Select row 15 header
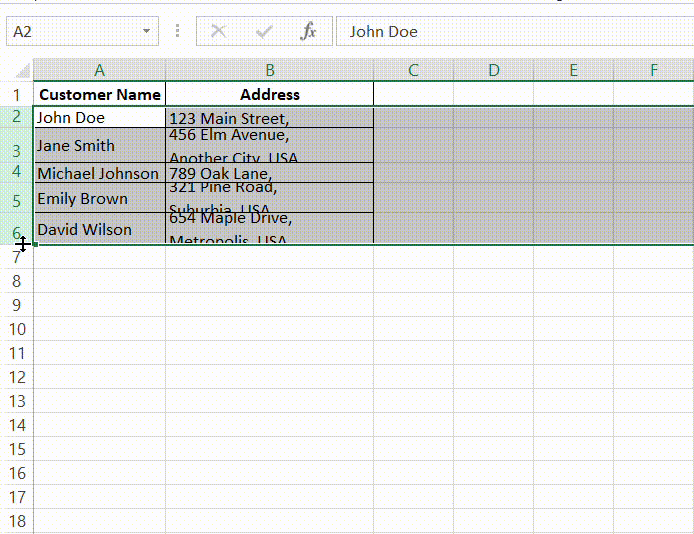This screenshot has width=694, height=534. [16, 449]
